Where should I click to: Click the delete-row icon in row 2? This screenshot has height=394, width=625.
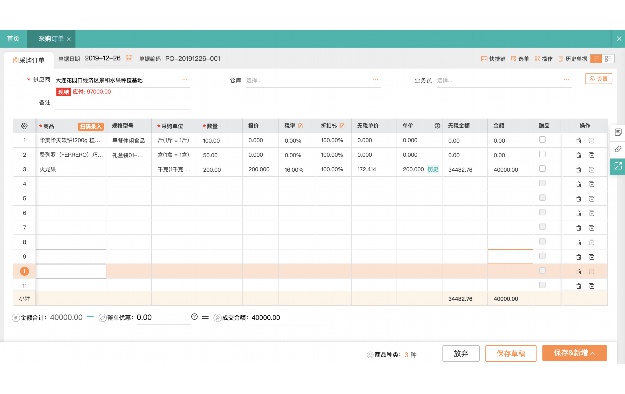[592, 155]
